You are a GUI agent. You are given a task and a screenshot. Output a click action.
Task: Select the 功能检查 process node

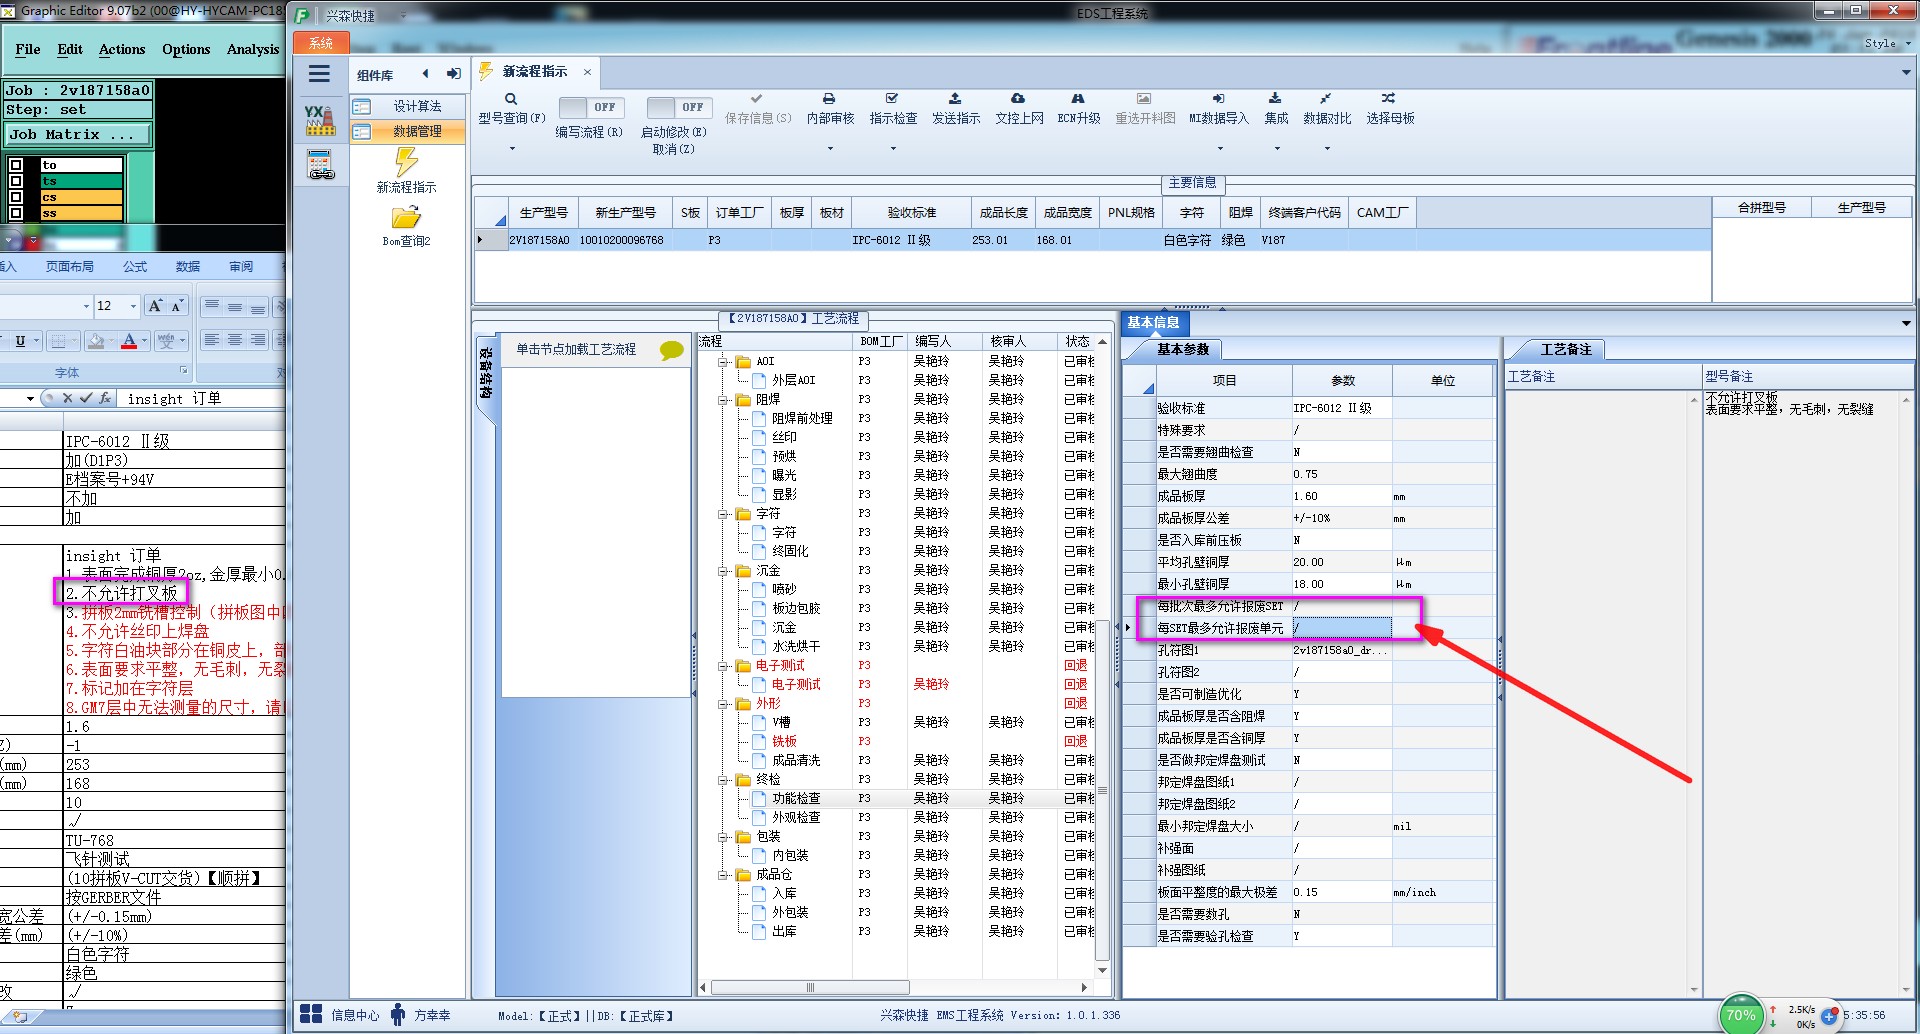click(796, 798)
